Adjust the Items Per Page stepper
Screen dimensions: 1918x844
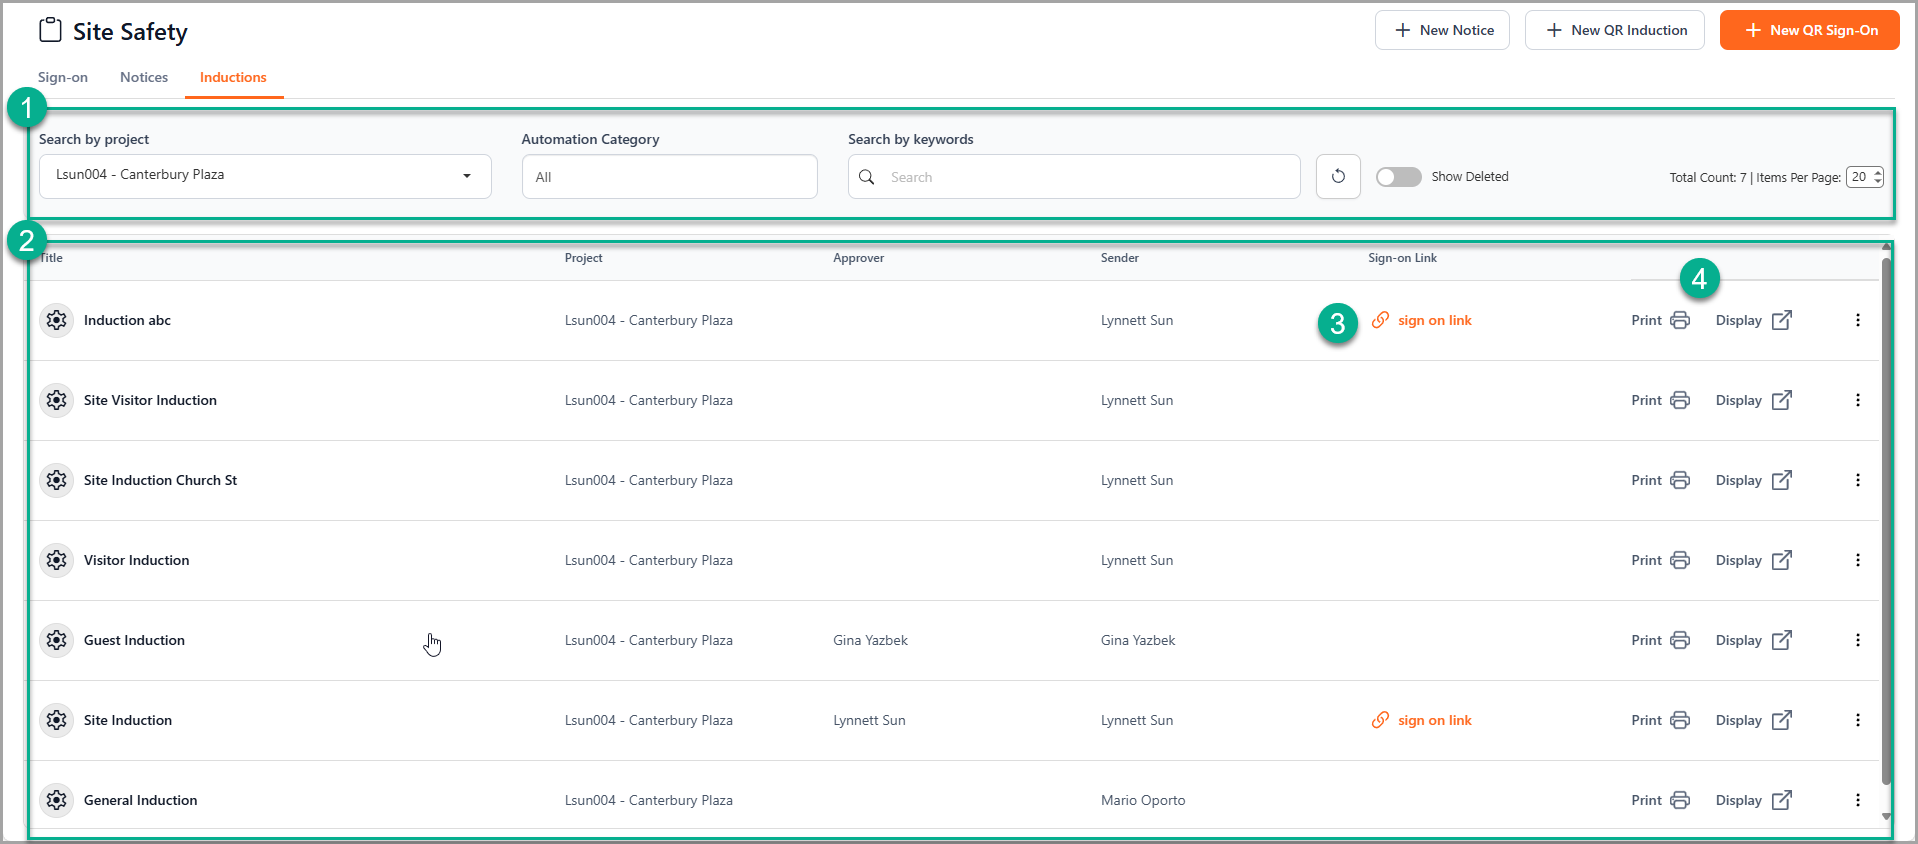point(1864,177)
